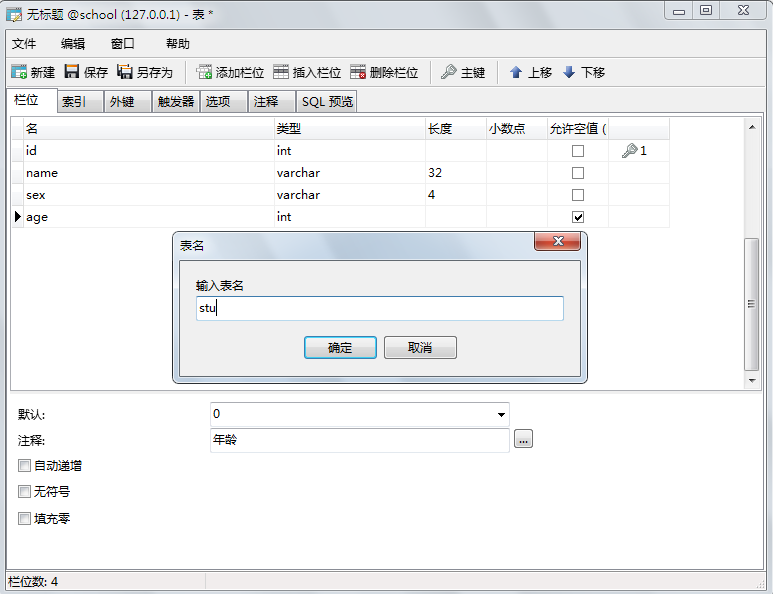The width and height of the screenshot is (773, 594).
Task: Click the Move Down arrow icon
Action: [569, 72]
